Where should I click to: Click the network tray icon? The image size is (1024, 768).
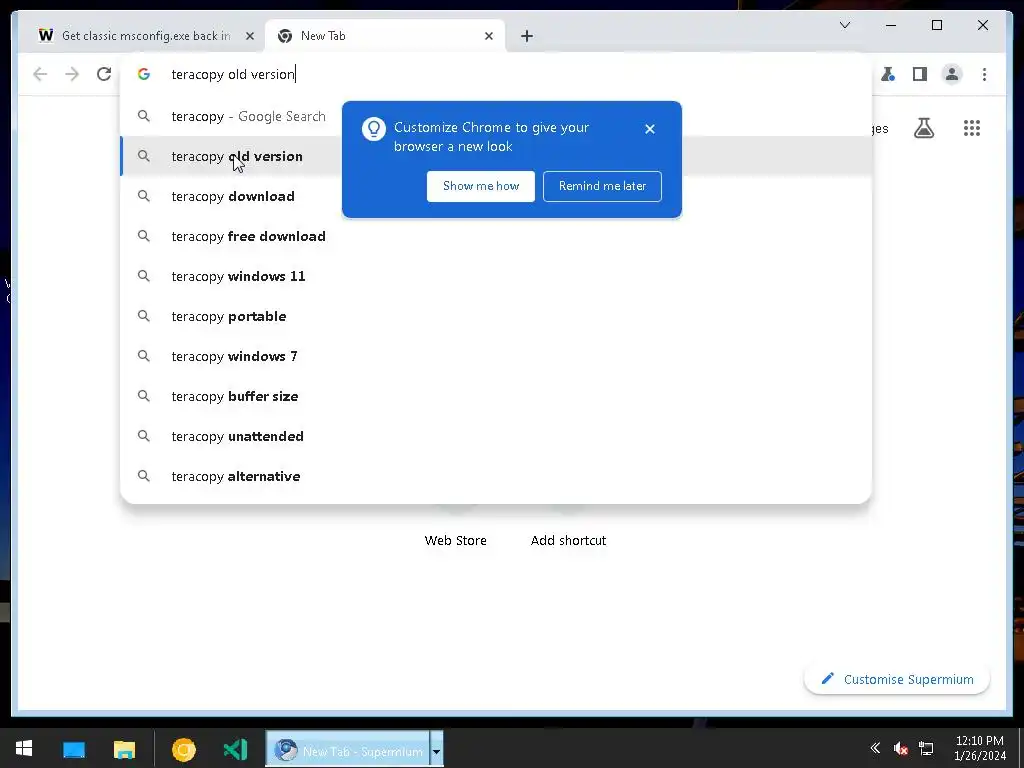click(x=925, y=748)
